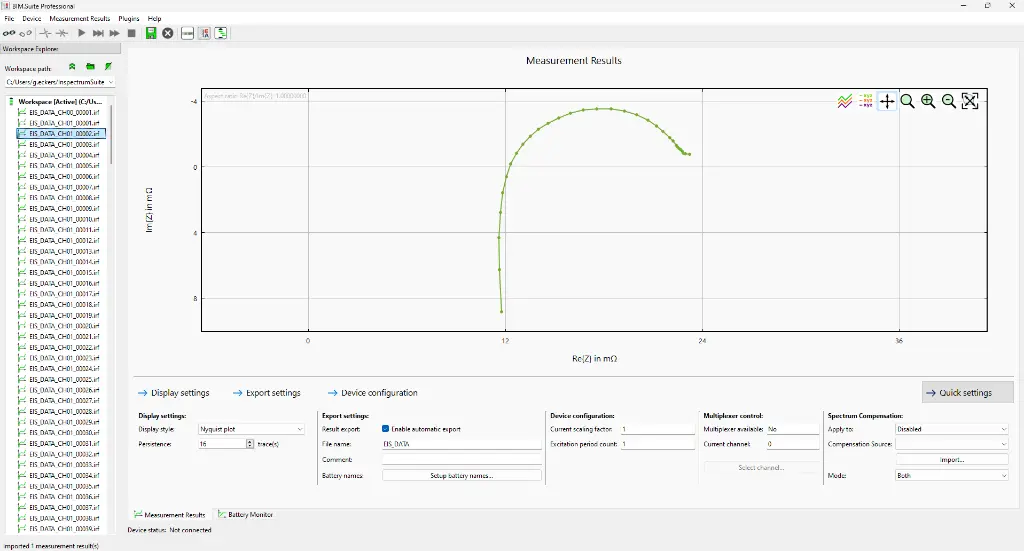Click the green folder icon beside Workspace path
This screenshot has width=1024, height=551.
[90, 66]
